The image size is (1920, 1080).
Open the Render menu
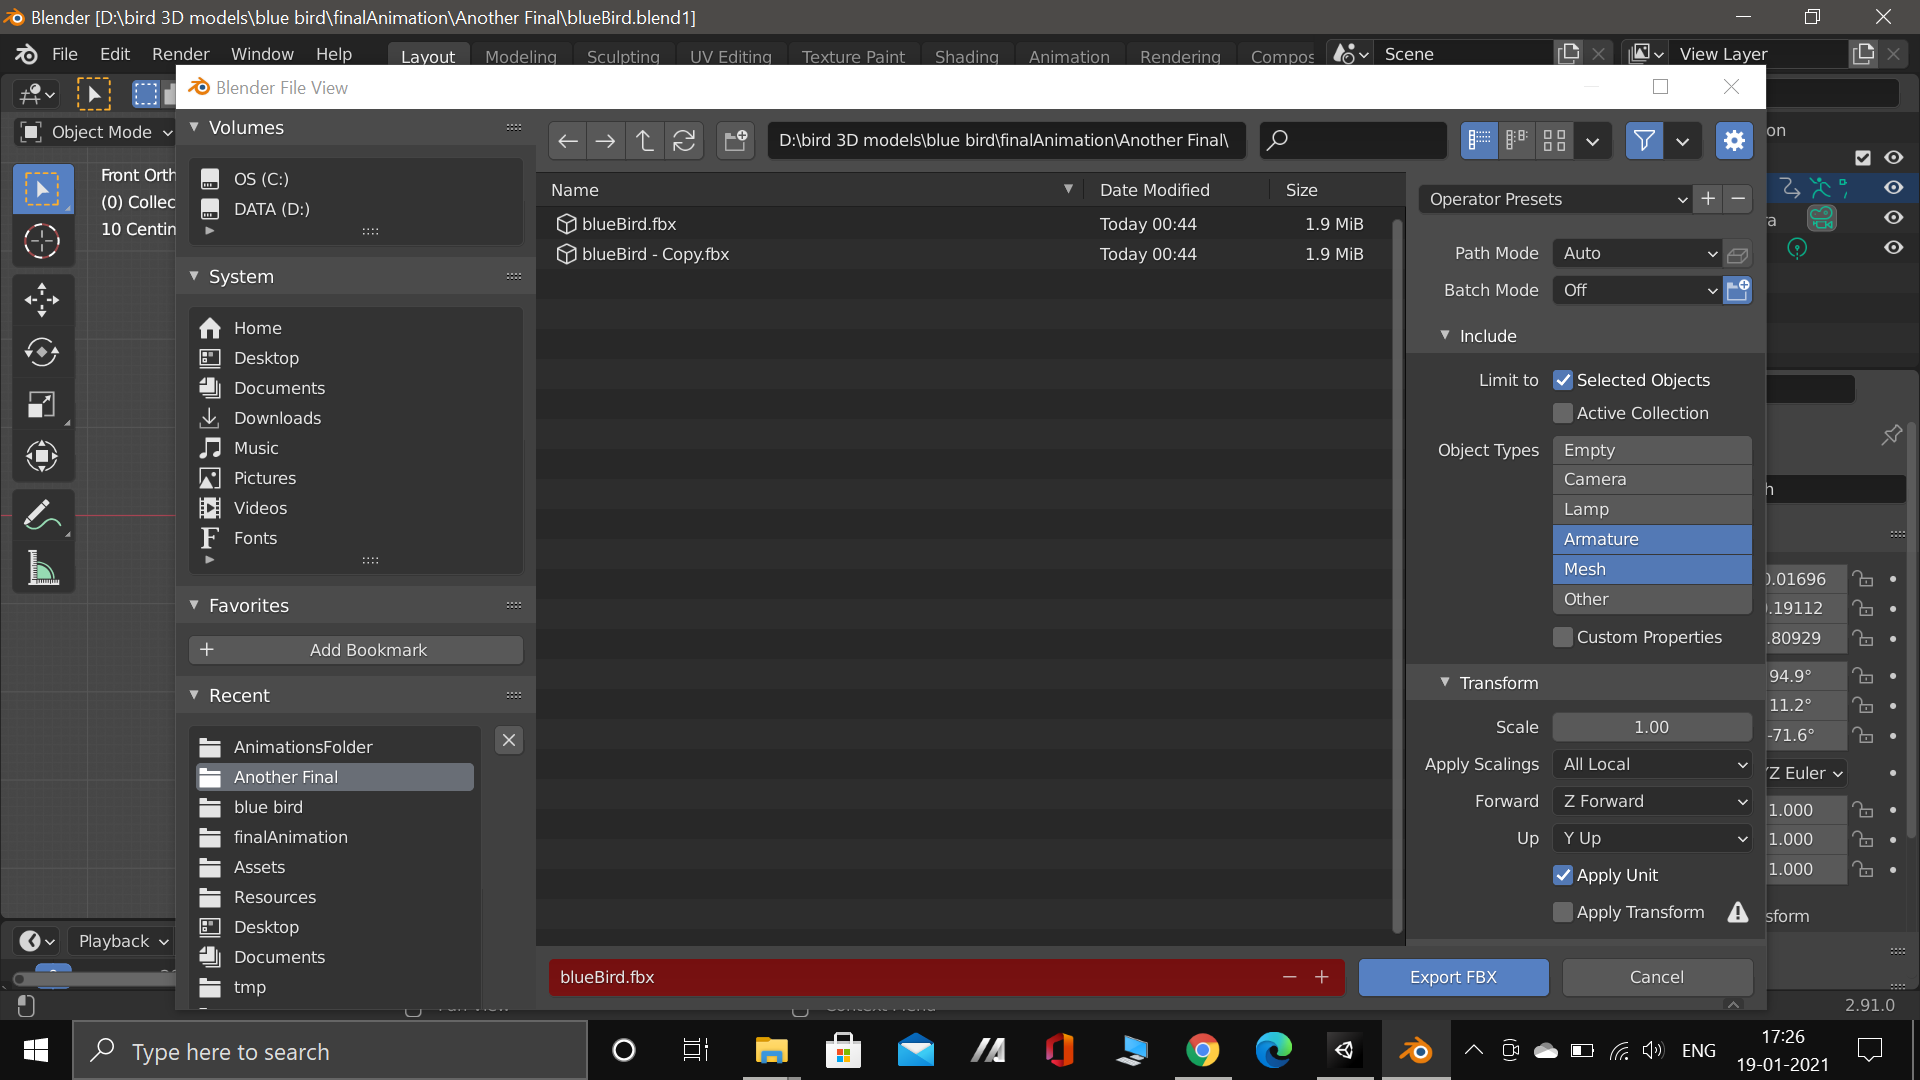coord(180,54)
